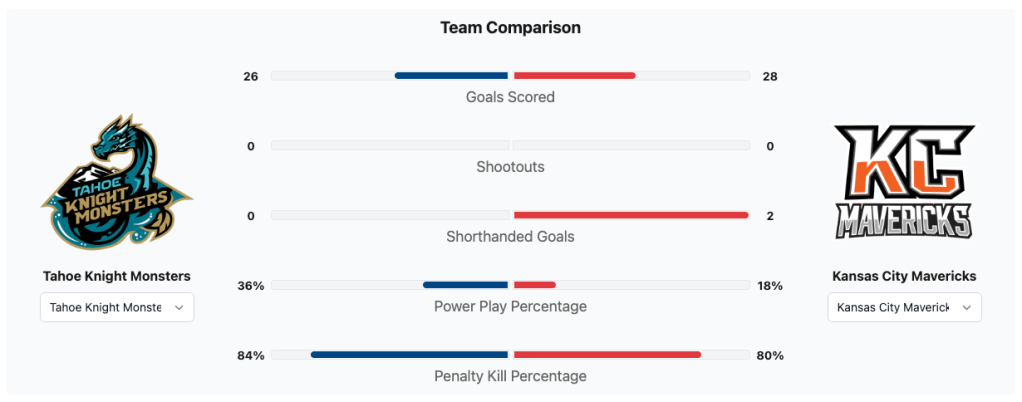
Task: Click the Tahoe Knight Monsters dragon logo
Action: tap(117, 182)
